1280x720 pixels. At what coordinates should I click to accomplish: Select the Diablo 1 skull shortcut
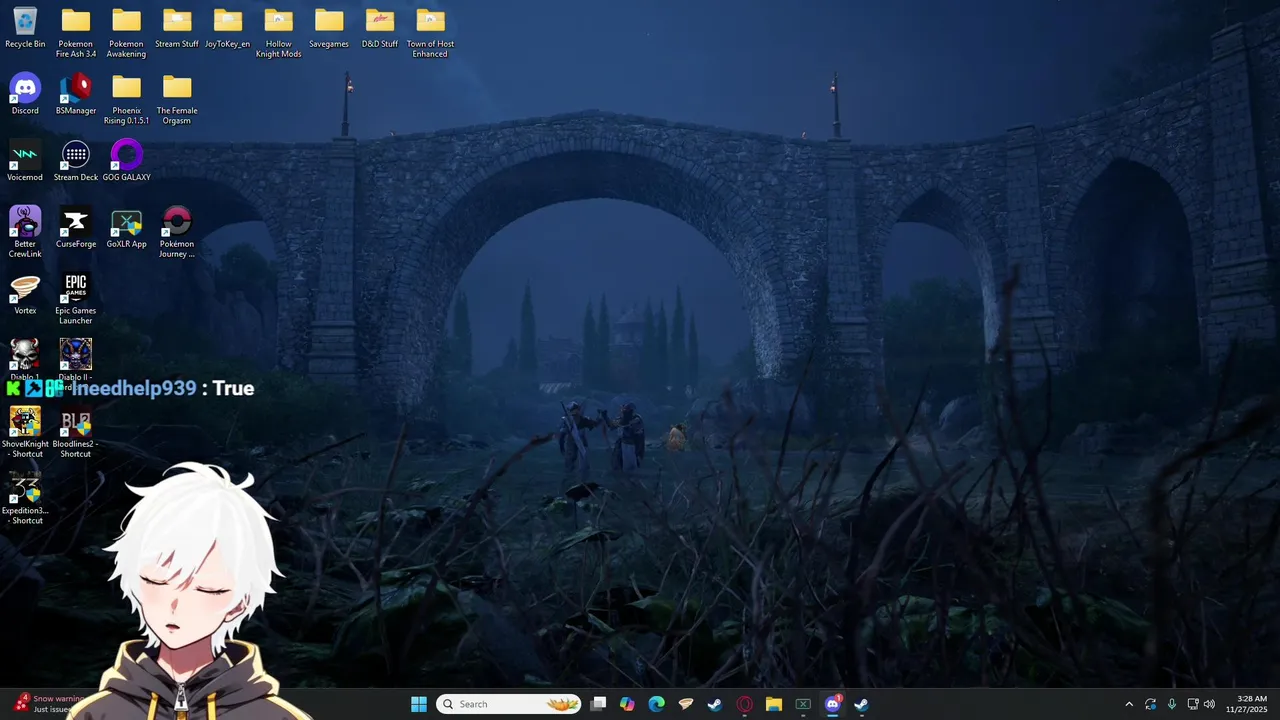tap(25, 356)
